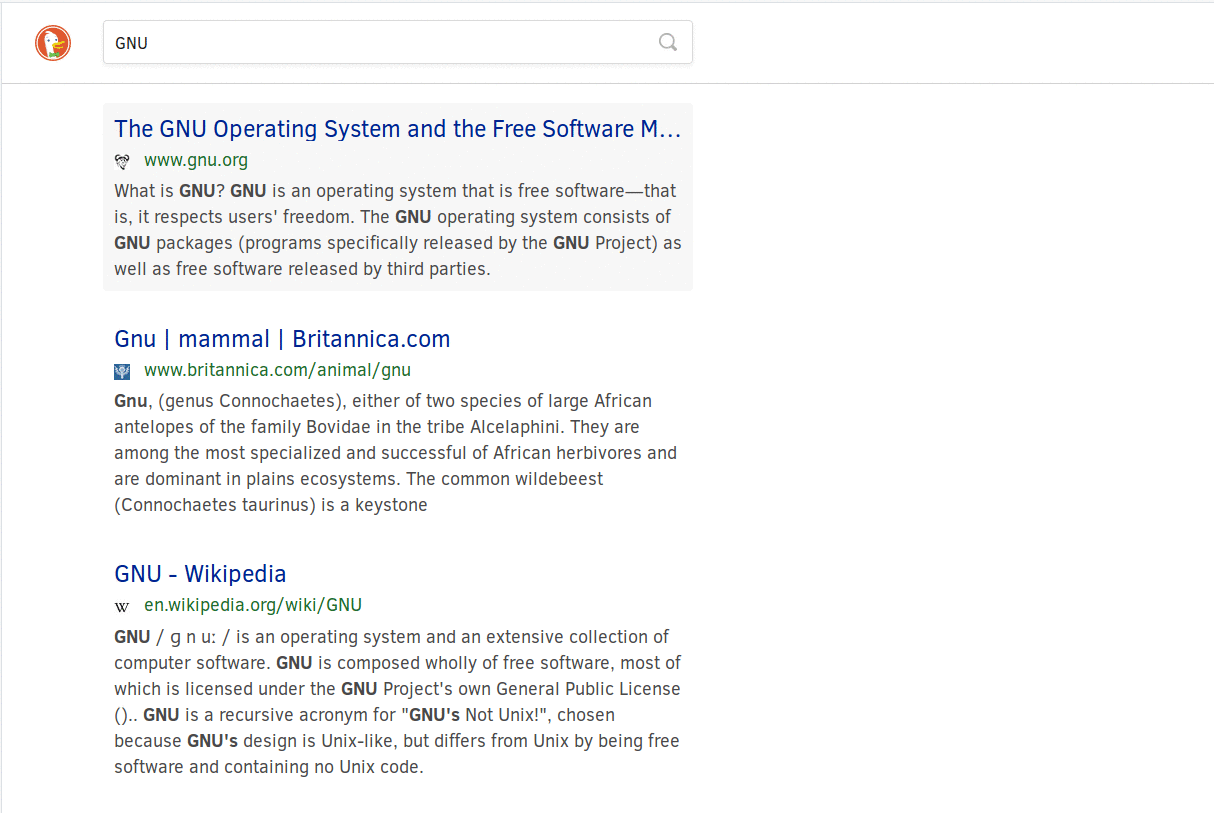Click the text 'software and containing no Unix code.'
Screen dimensions: 1214x813
269,767
